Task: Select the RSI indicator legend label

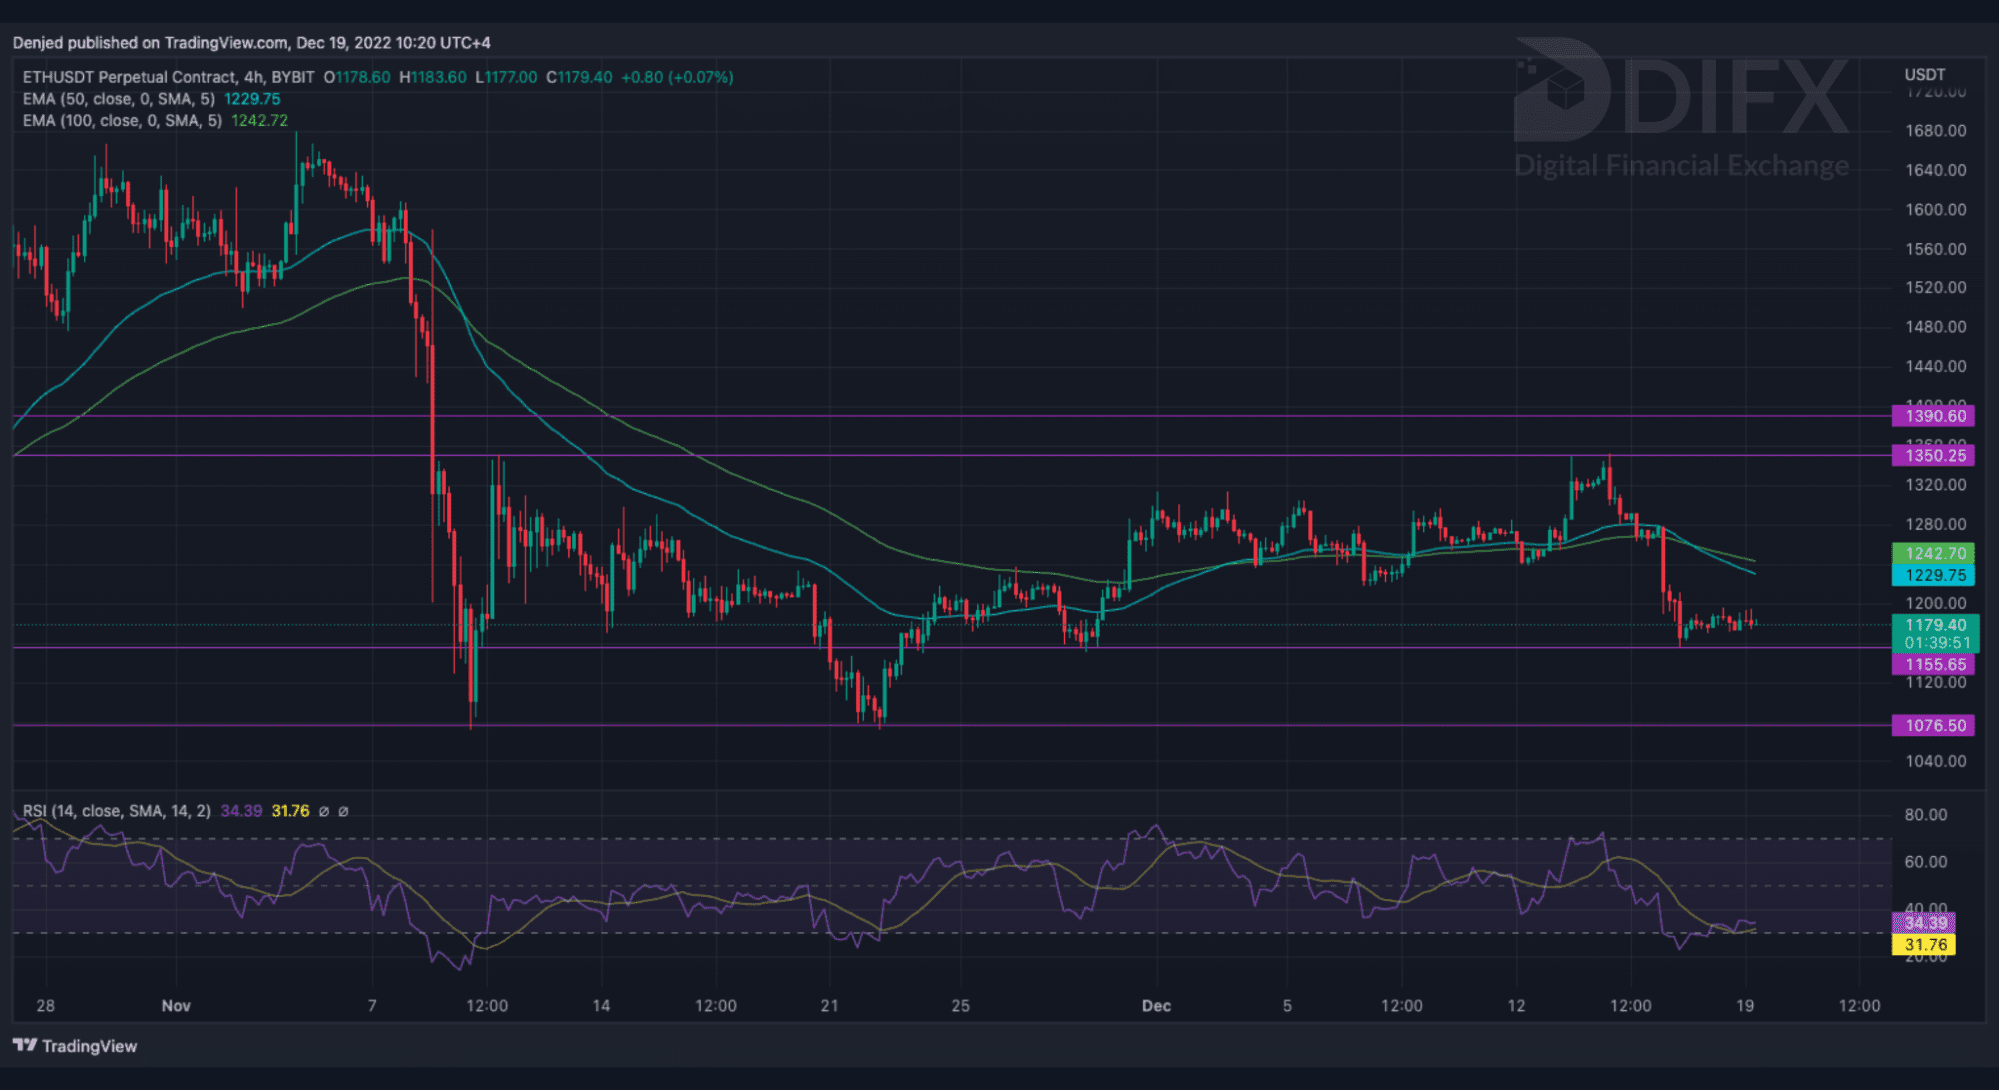Action: 116,811
